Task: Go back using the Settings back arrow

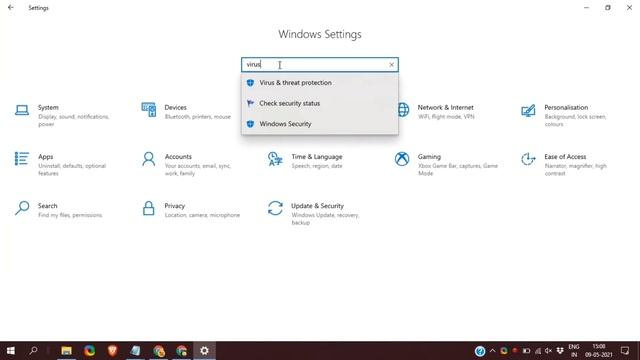Action: [x=11, y=7]
